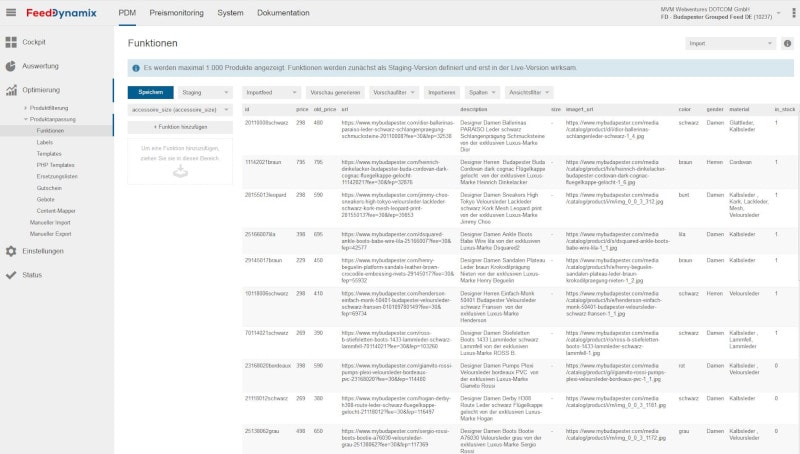Click the Speichern button
This screenshot has height=454, width=800.
(x=150, y=92)
